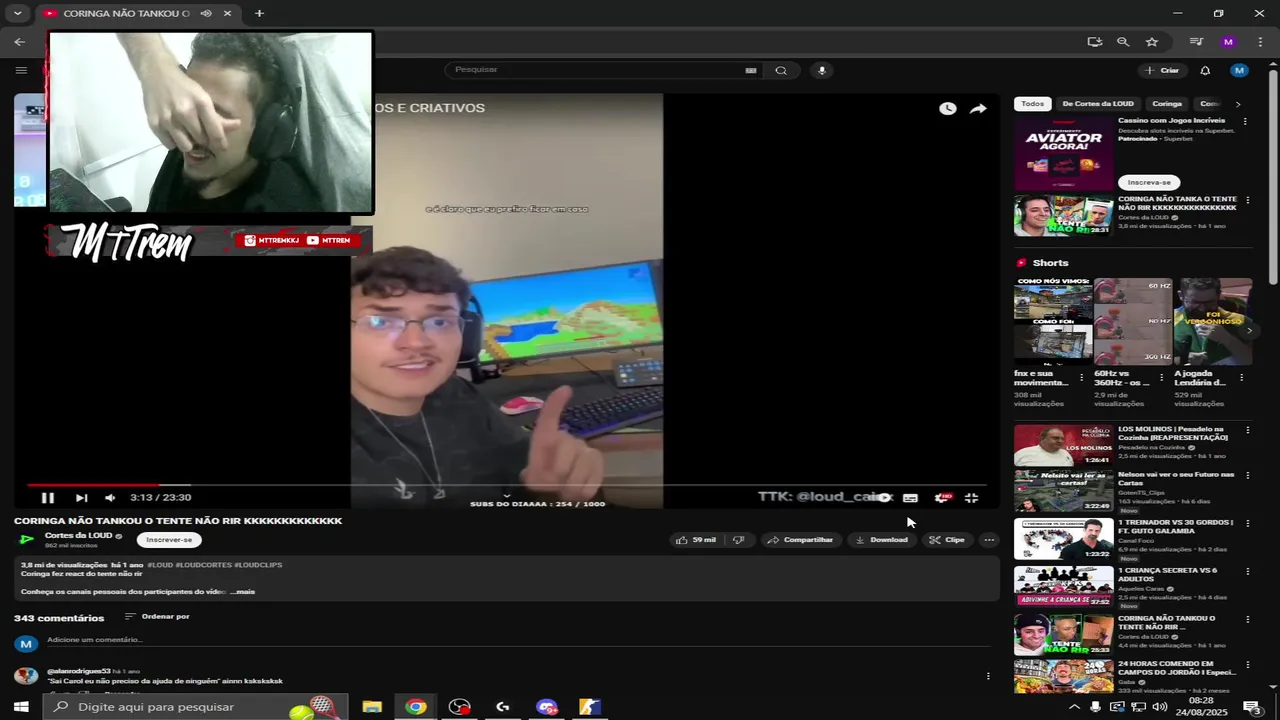This screenshot has height=720, width=1280.
Task: Go back in Chrome
Action: 20,42
